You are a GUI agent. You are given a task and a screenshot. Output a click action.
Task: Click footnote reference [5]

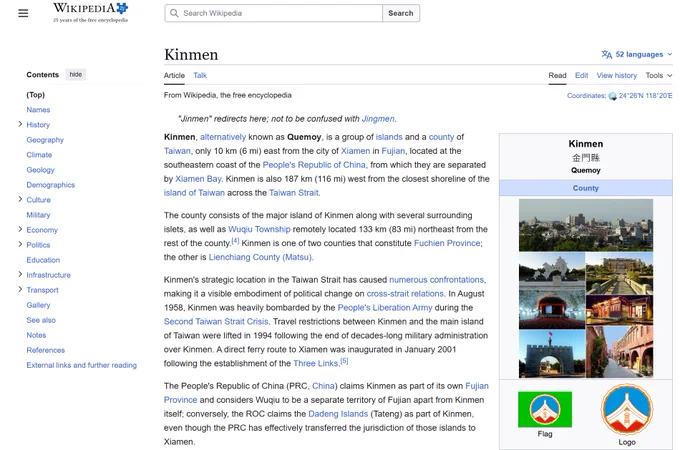(x=344, y=361)
